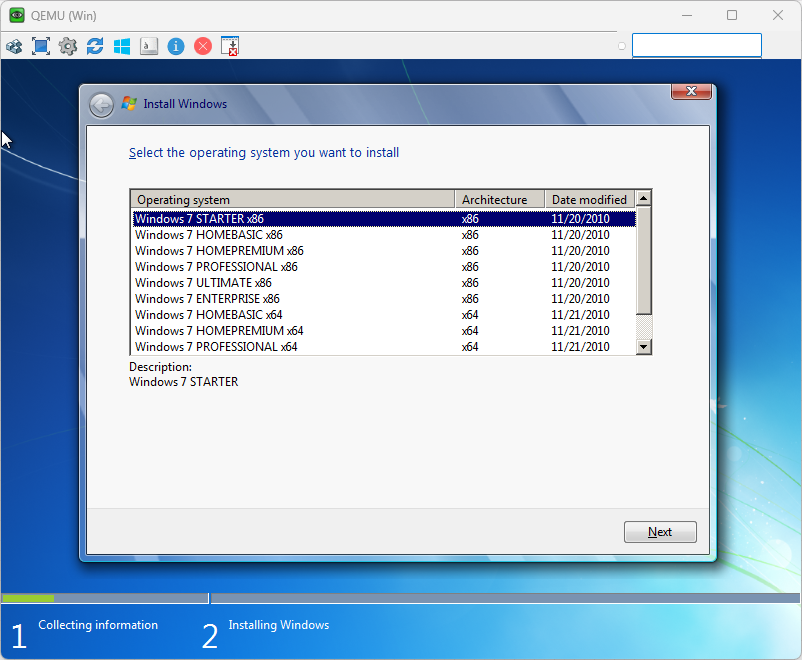
Task: Click the keyboard text icon in toolbar
Action: [x=149, y=46]
